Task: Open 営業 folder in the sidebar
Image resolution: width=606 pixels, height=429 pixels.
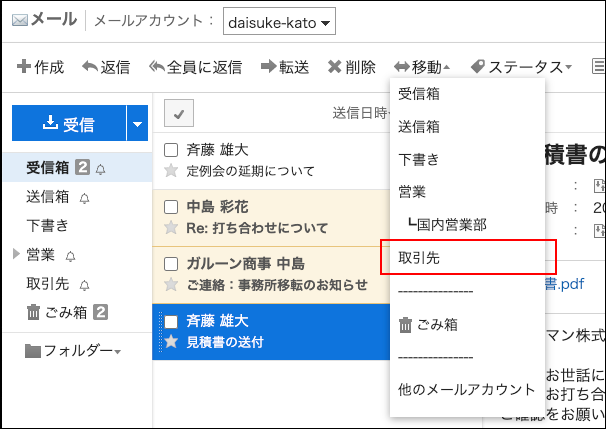Action: 40,255
